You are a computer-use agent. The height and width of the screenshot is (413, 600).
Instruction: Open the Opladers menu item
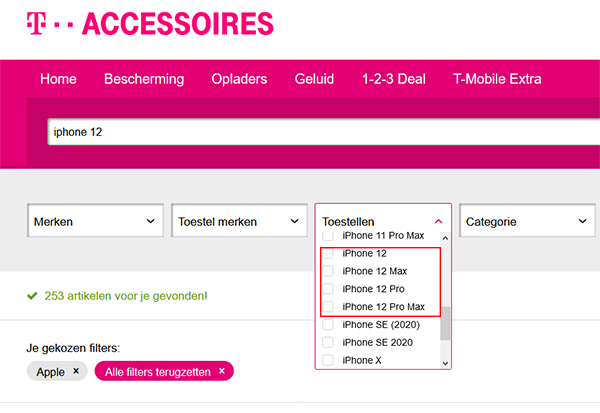pyautogui.click(x=239, y=79)
